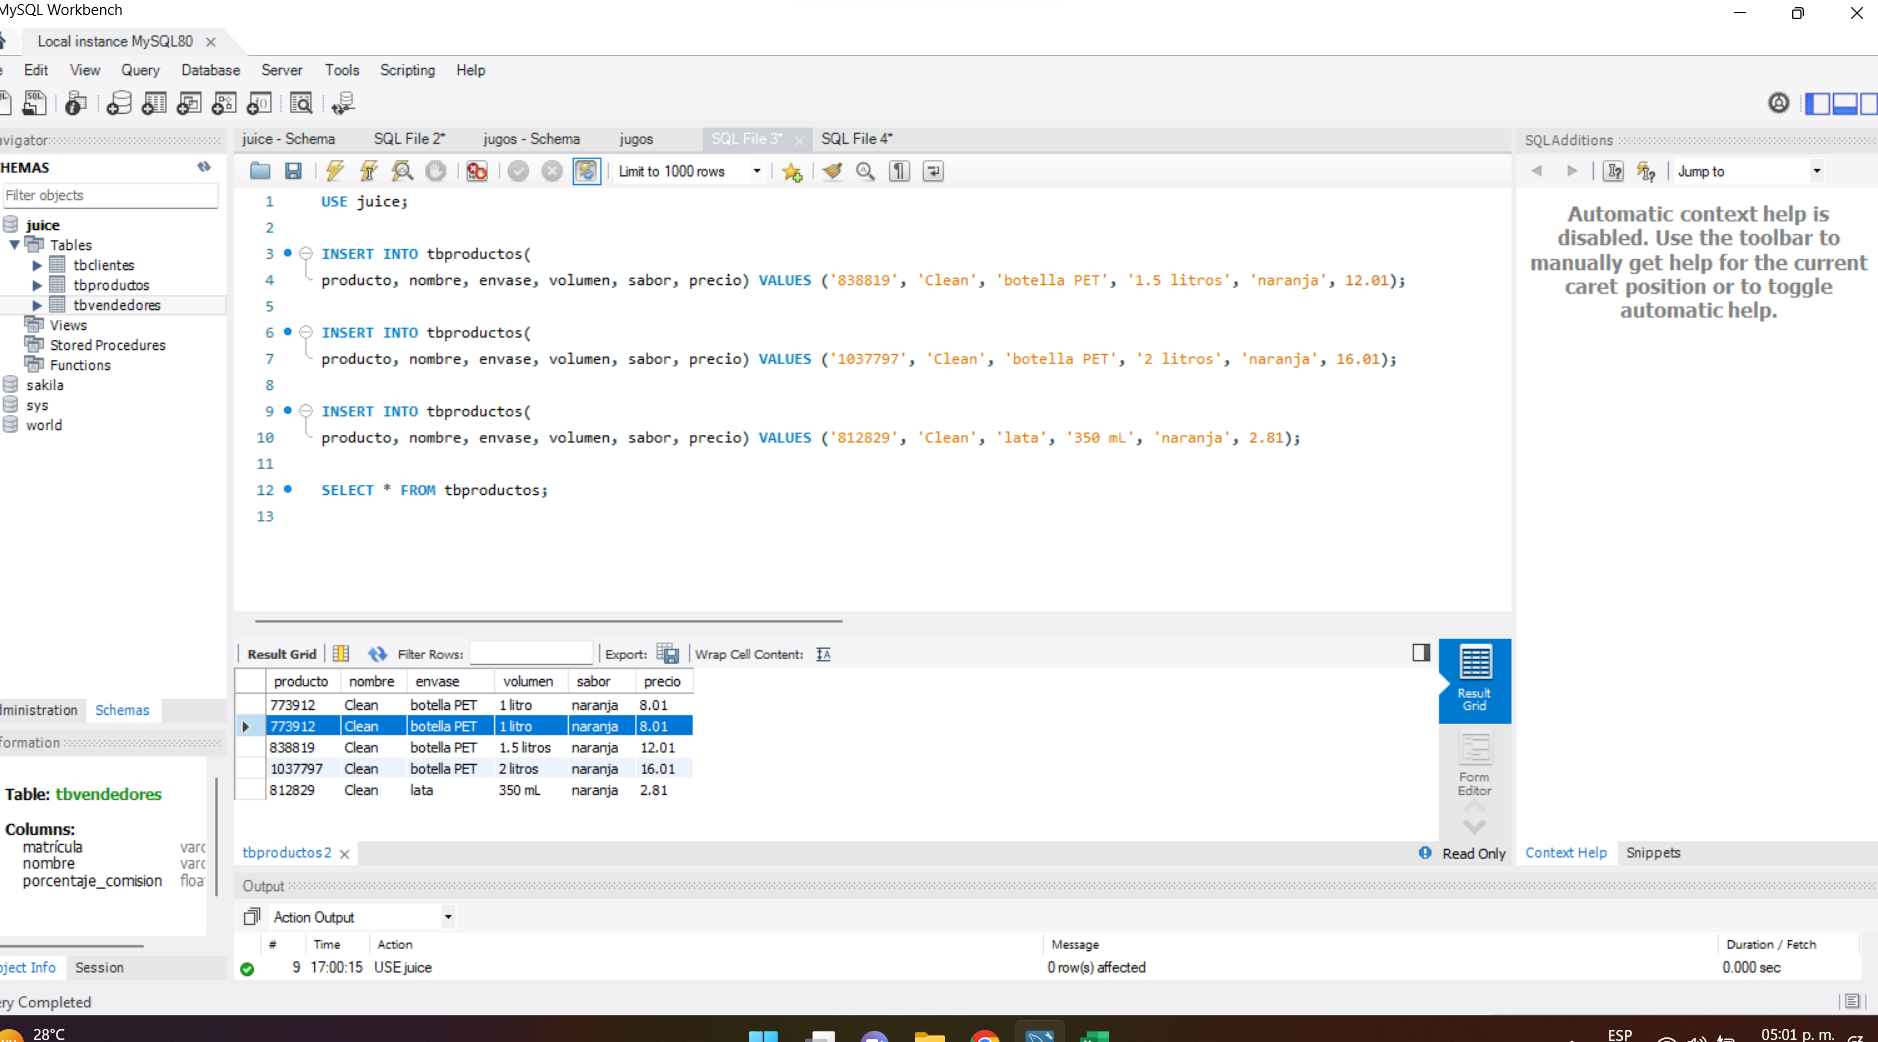
Task: Open the Server menu
Action: tap(281, 70)
